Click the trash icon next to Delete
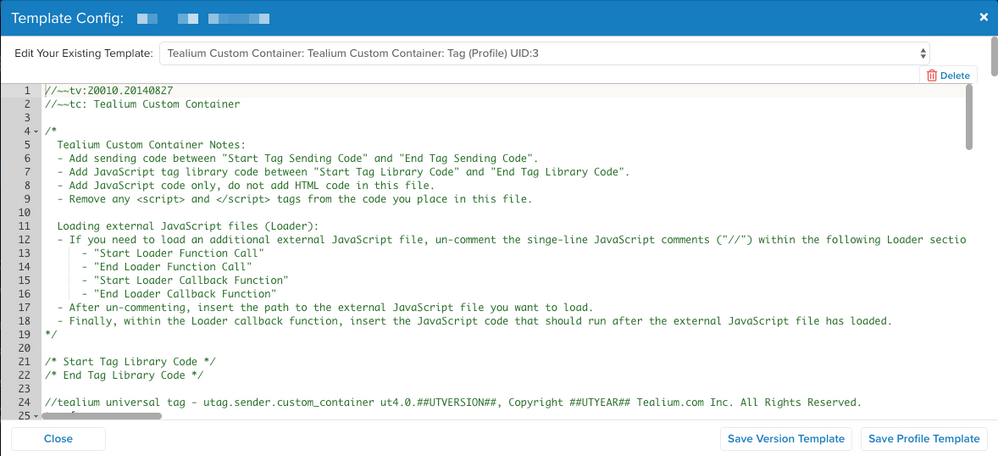The height and width of the screenshot is (456, 998). (931, 76)
